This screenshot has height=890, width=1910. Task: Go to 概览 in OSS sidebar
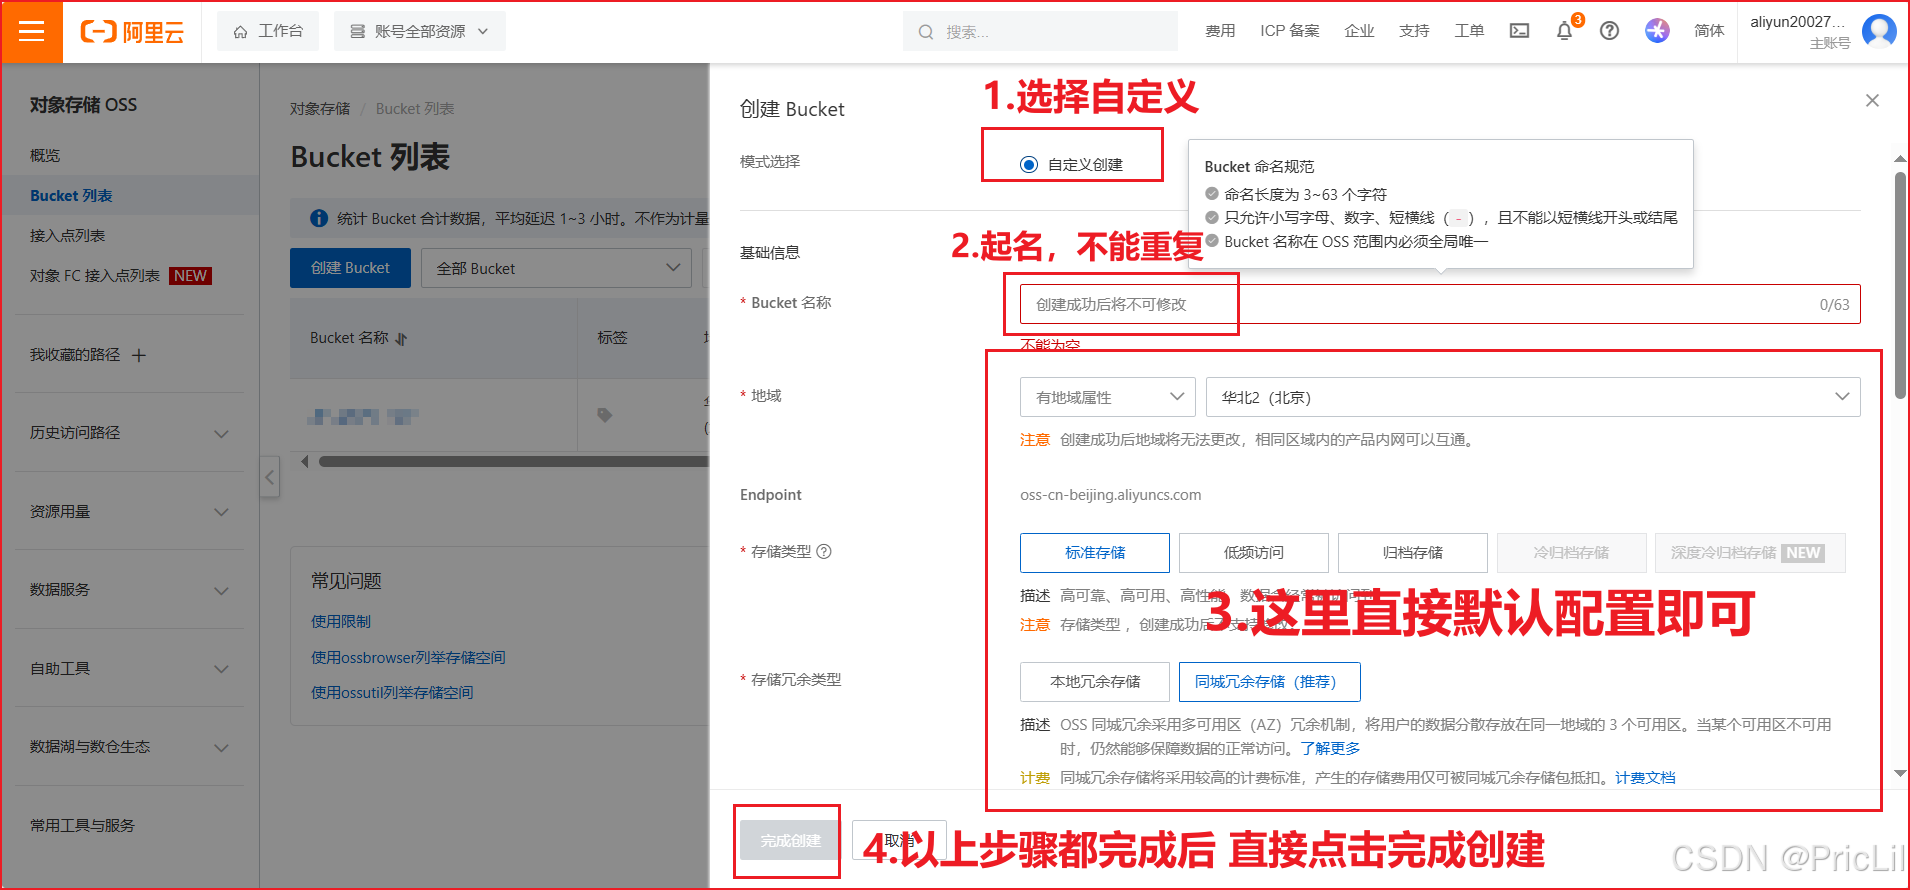click(x=45, y=155)
